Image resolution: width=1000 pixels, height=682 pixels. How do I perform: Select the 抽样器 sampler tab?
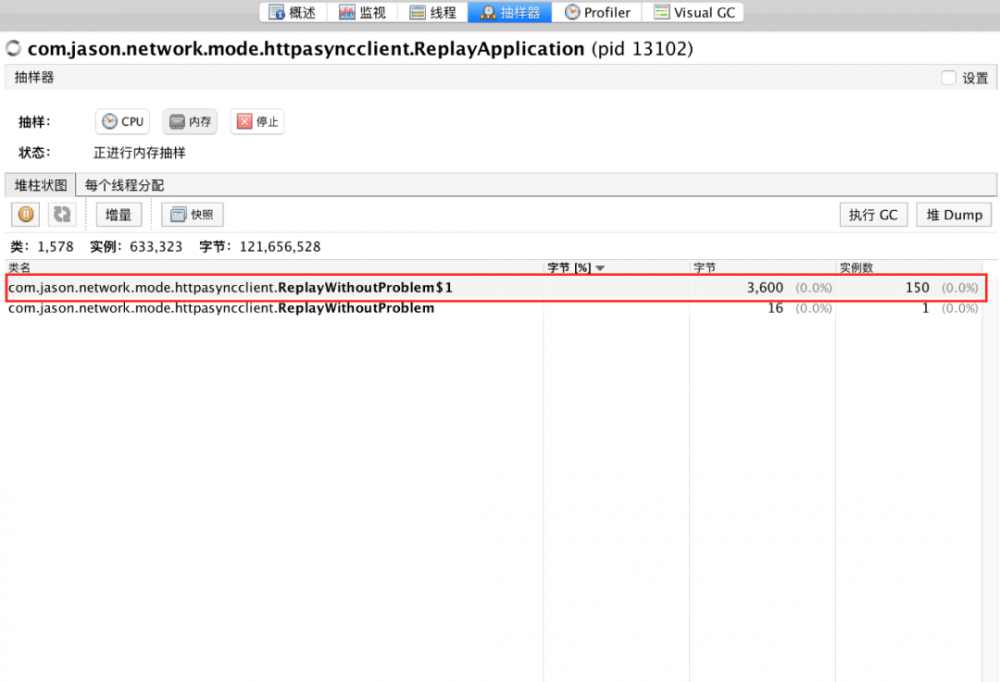click(510, 13)
